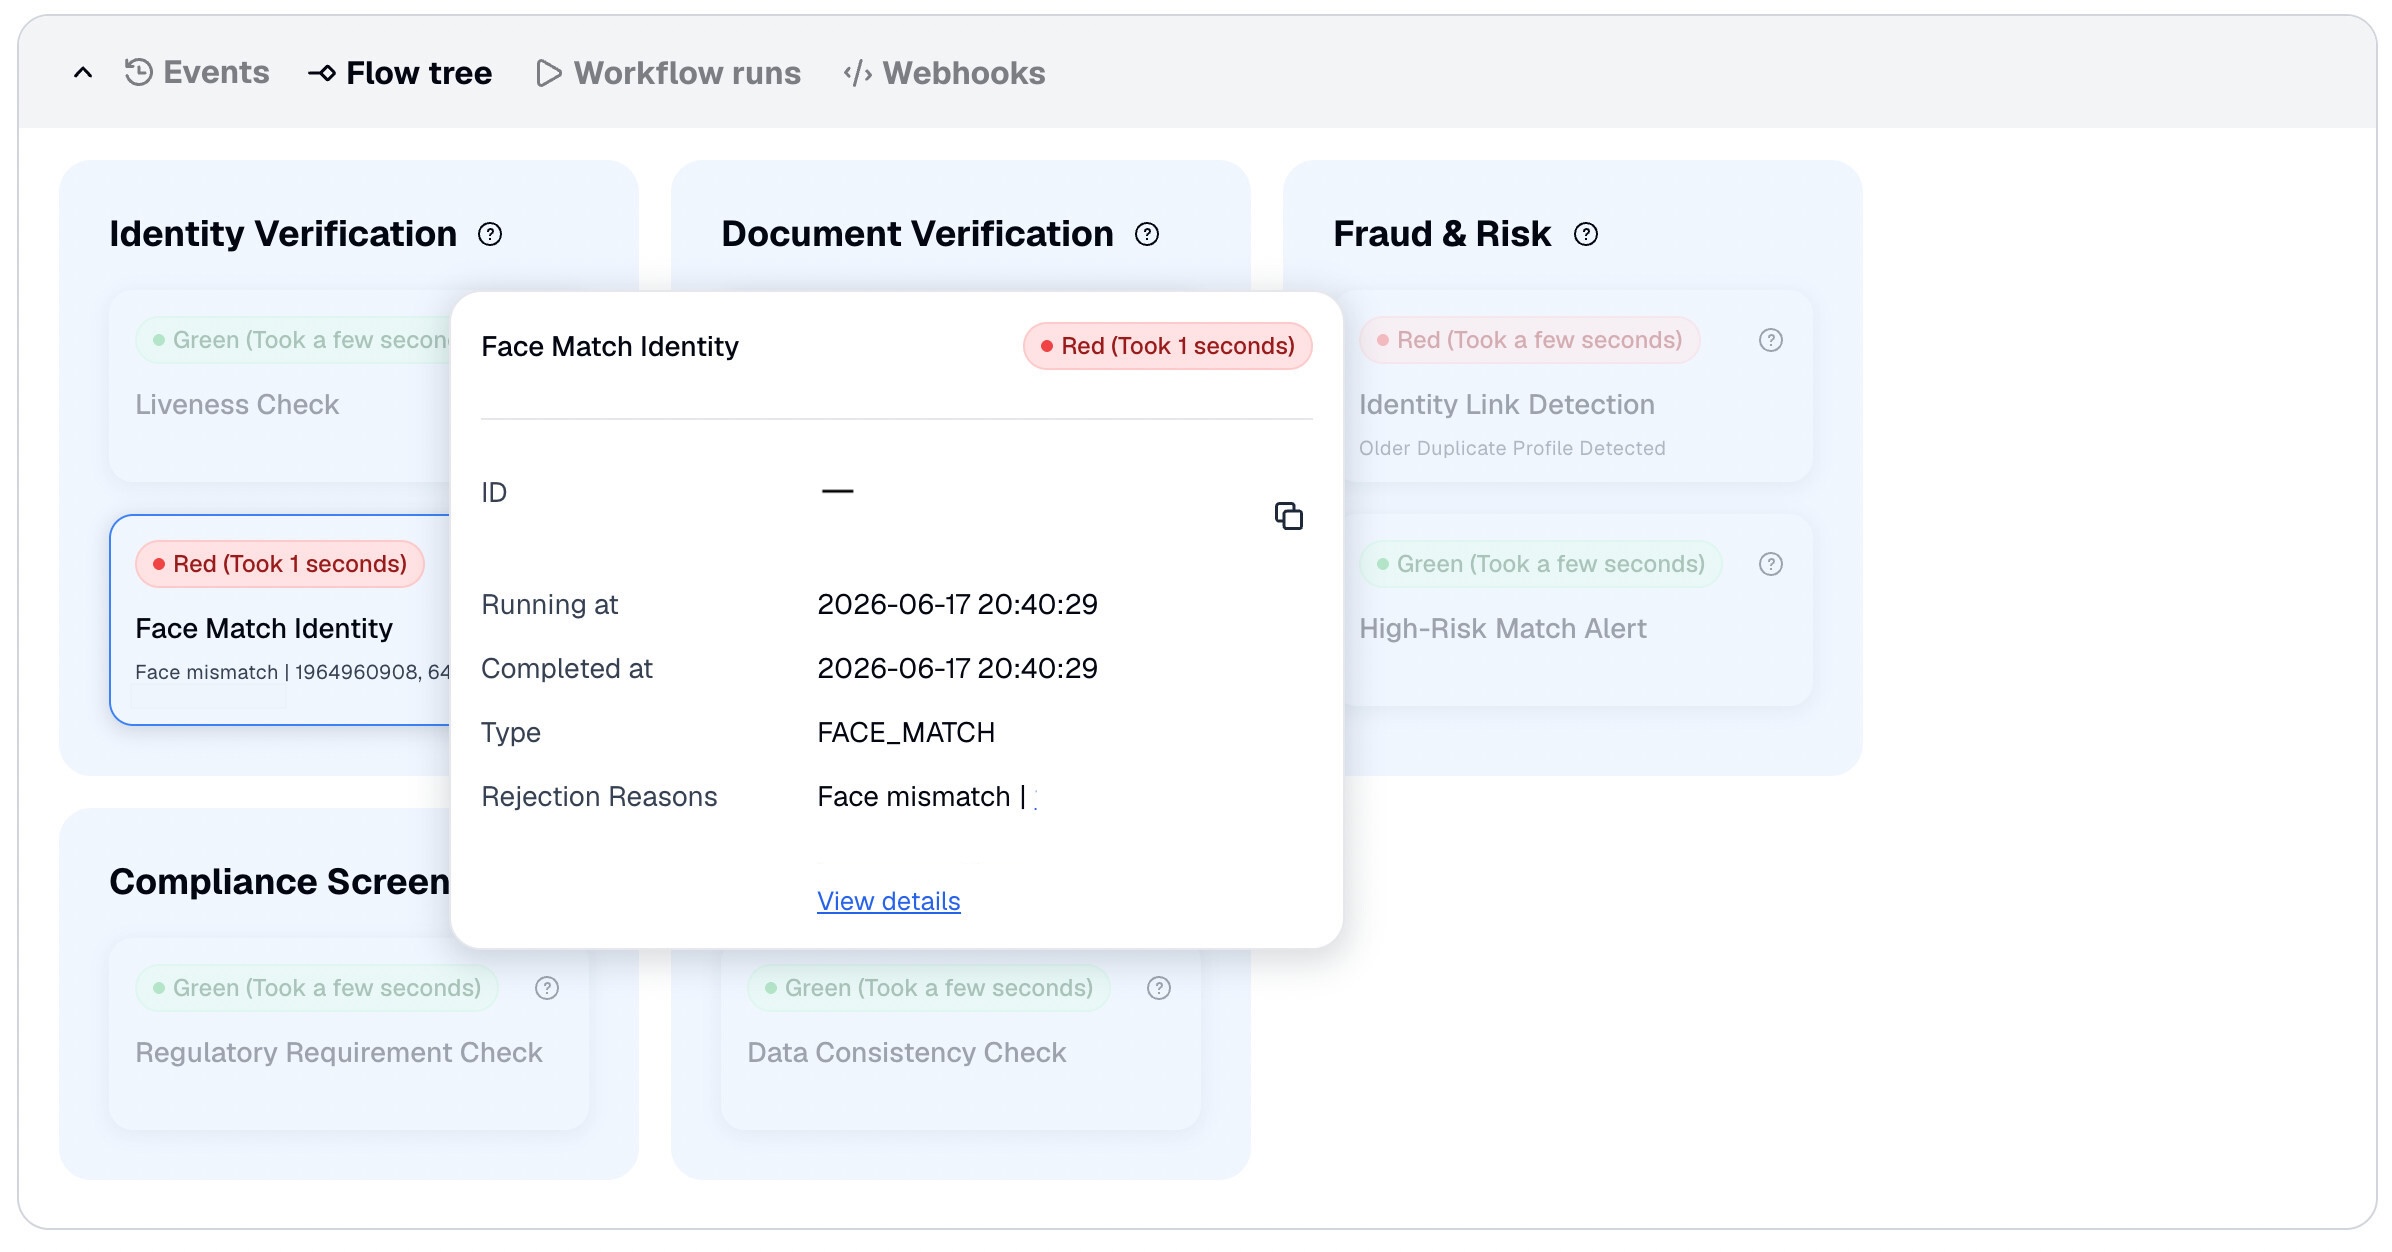
Task: Open View details link in popup
Action: tap(888, 901)
